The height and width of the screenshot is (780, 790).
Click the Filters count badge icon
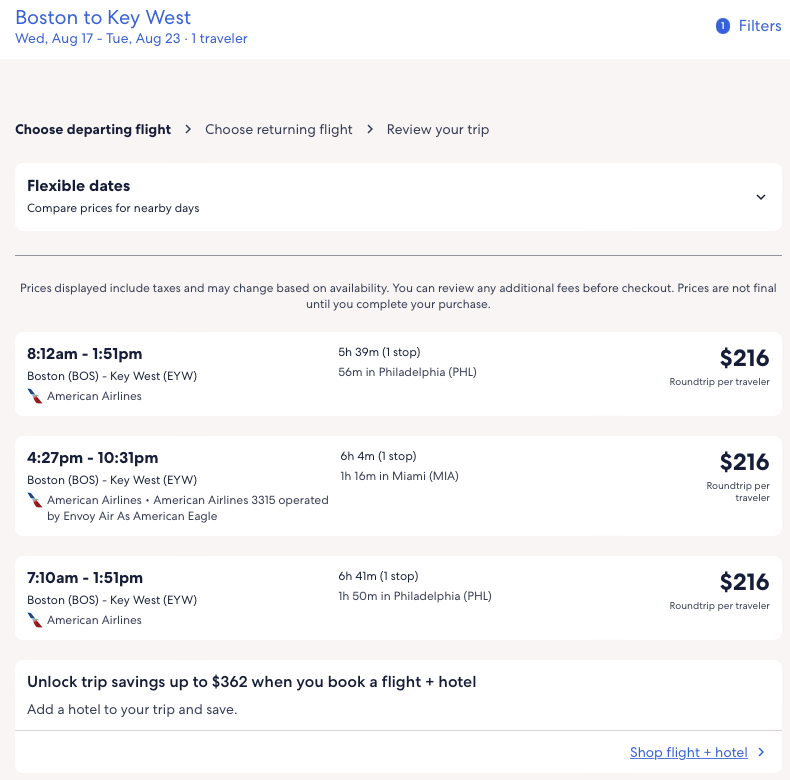point(723,26)
